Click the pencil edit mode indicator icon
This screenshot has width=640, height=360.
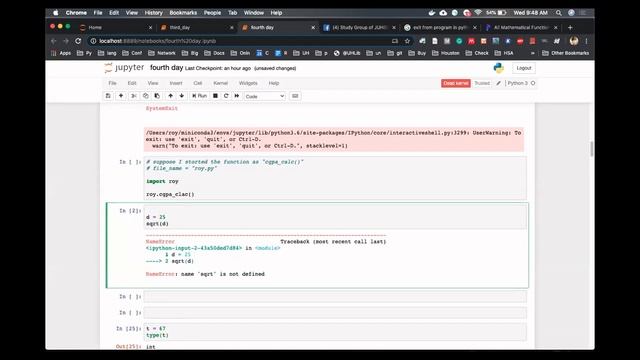[498, 83]
